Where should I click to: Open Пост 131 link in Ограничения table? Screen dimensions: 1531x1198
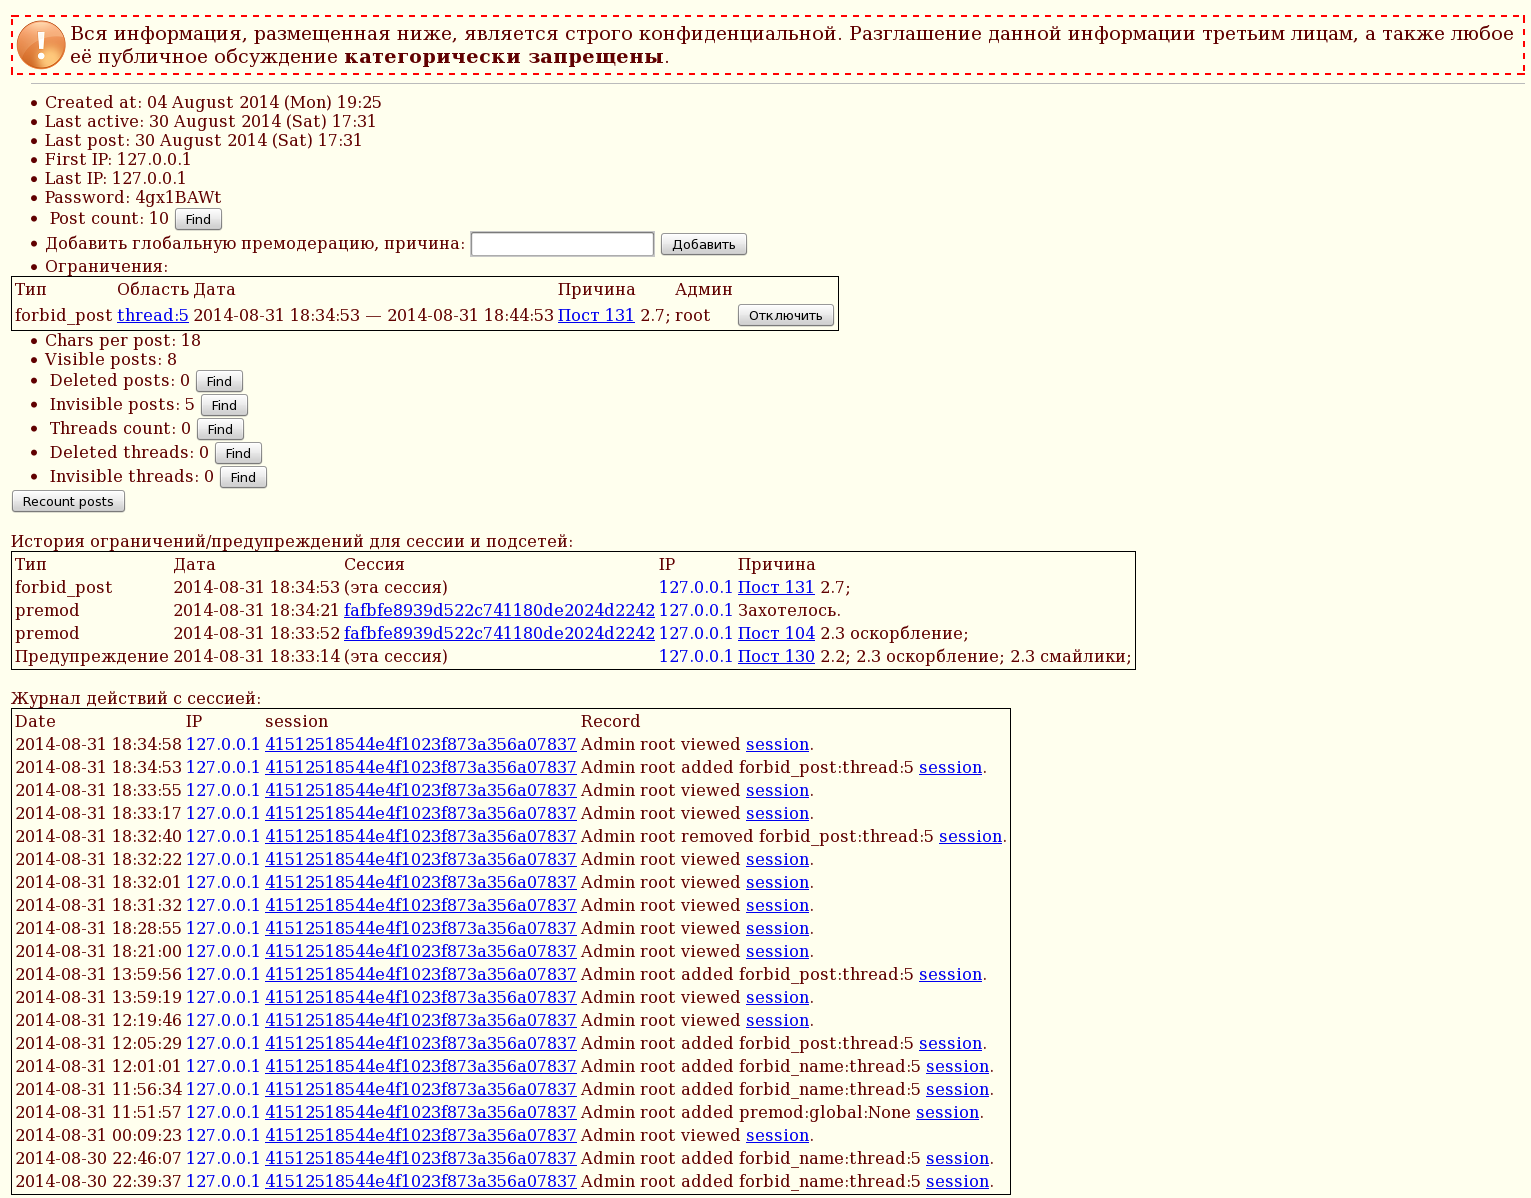click(x=596, y=315)
